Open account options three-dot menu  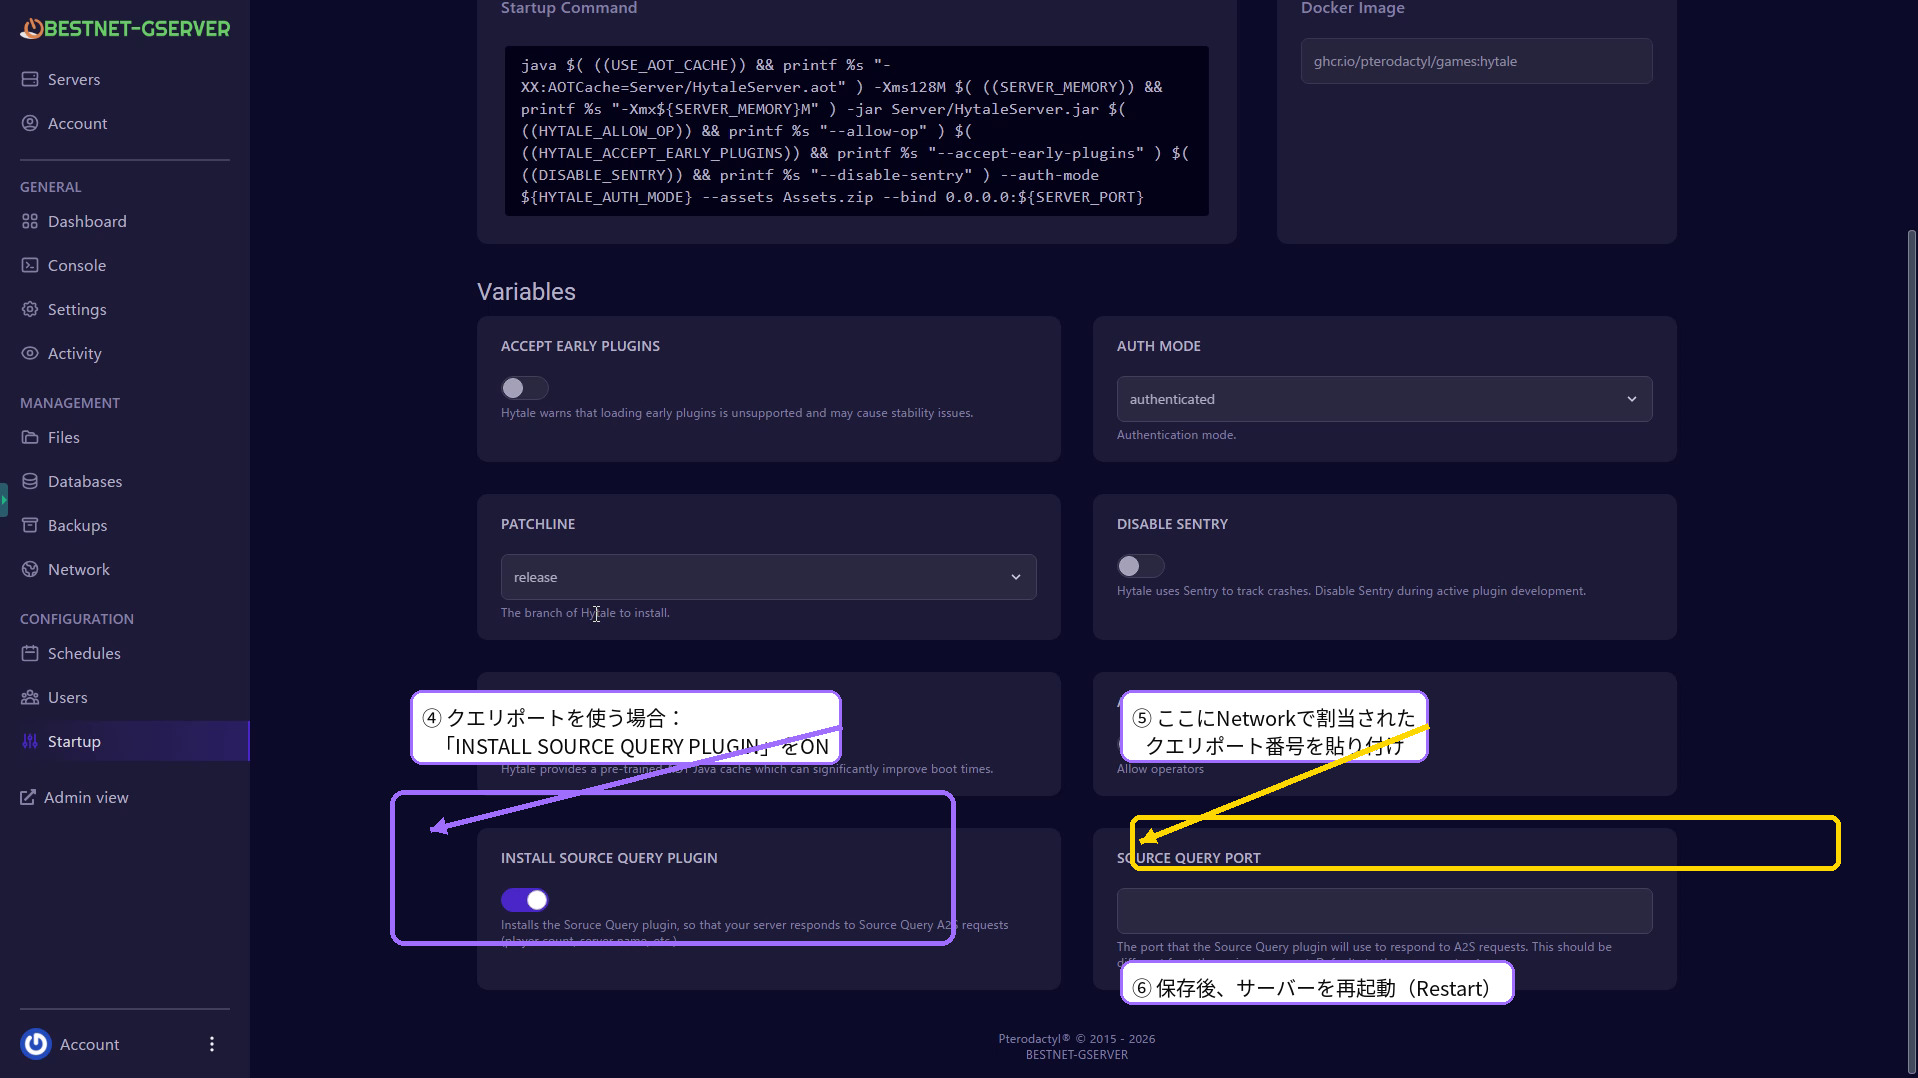click(212, 1044)
